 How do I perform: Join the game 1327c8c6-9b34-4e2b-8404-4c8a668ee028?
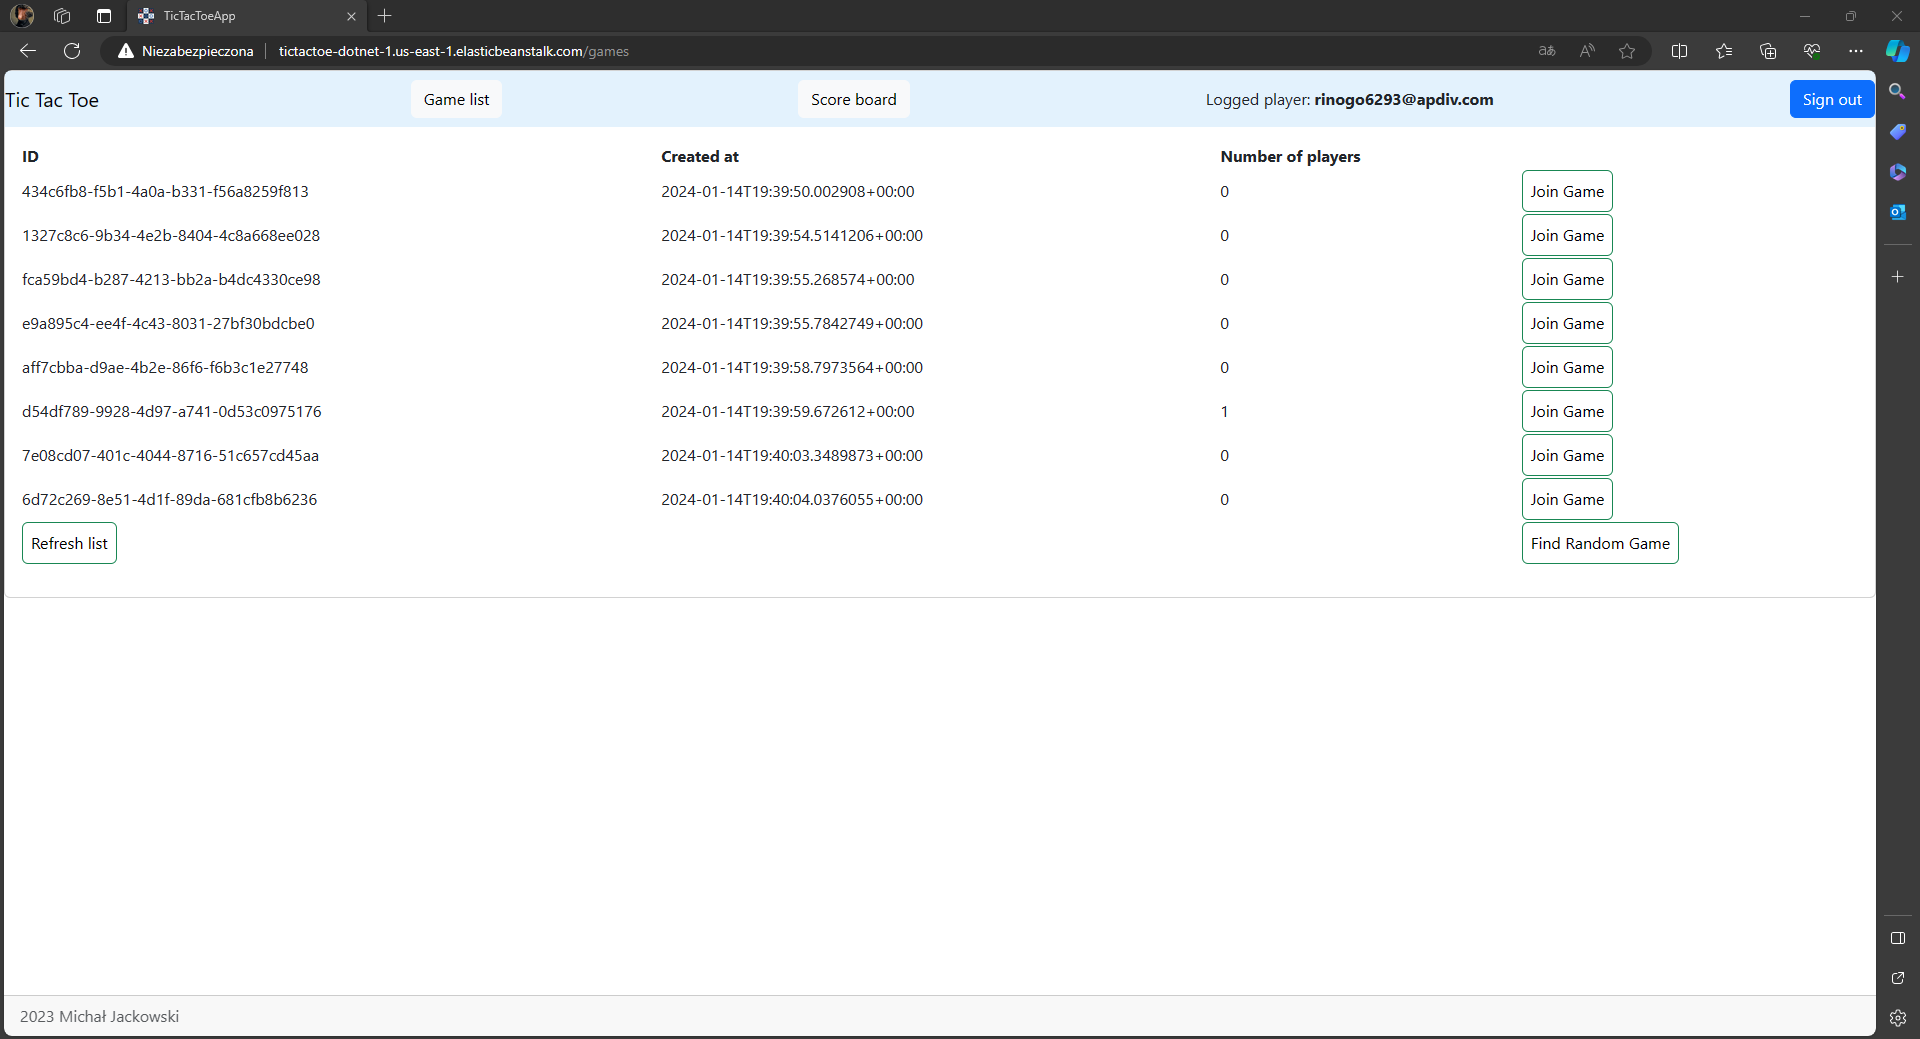[x=1567, y=235]
